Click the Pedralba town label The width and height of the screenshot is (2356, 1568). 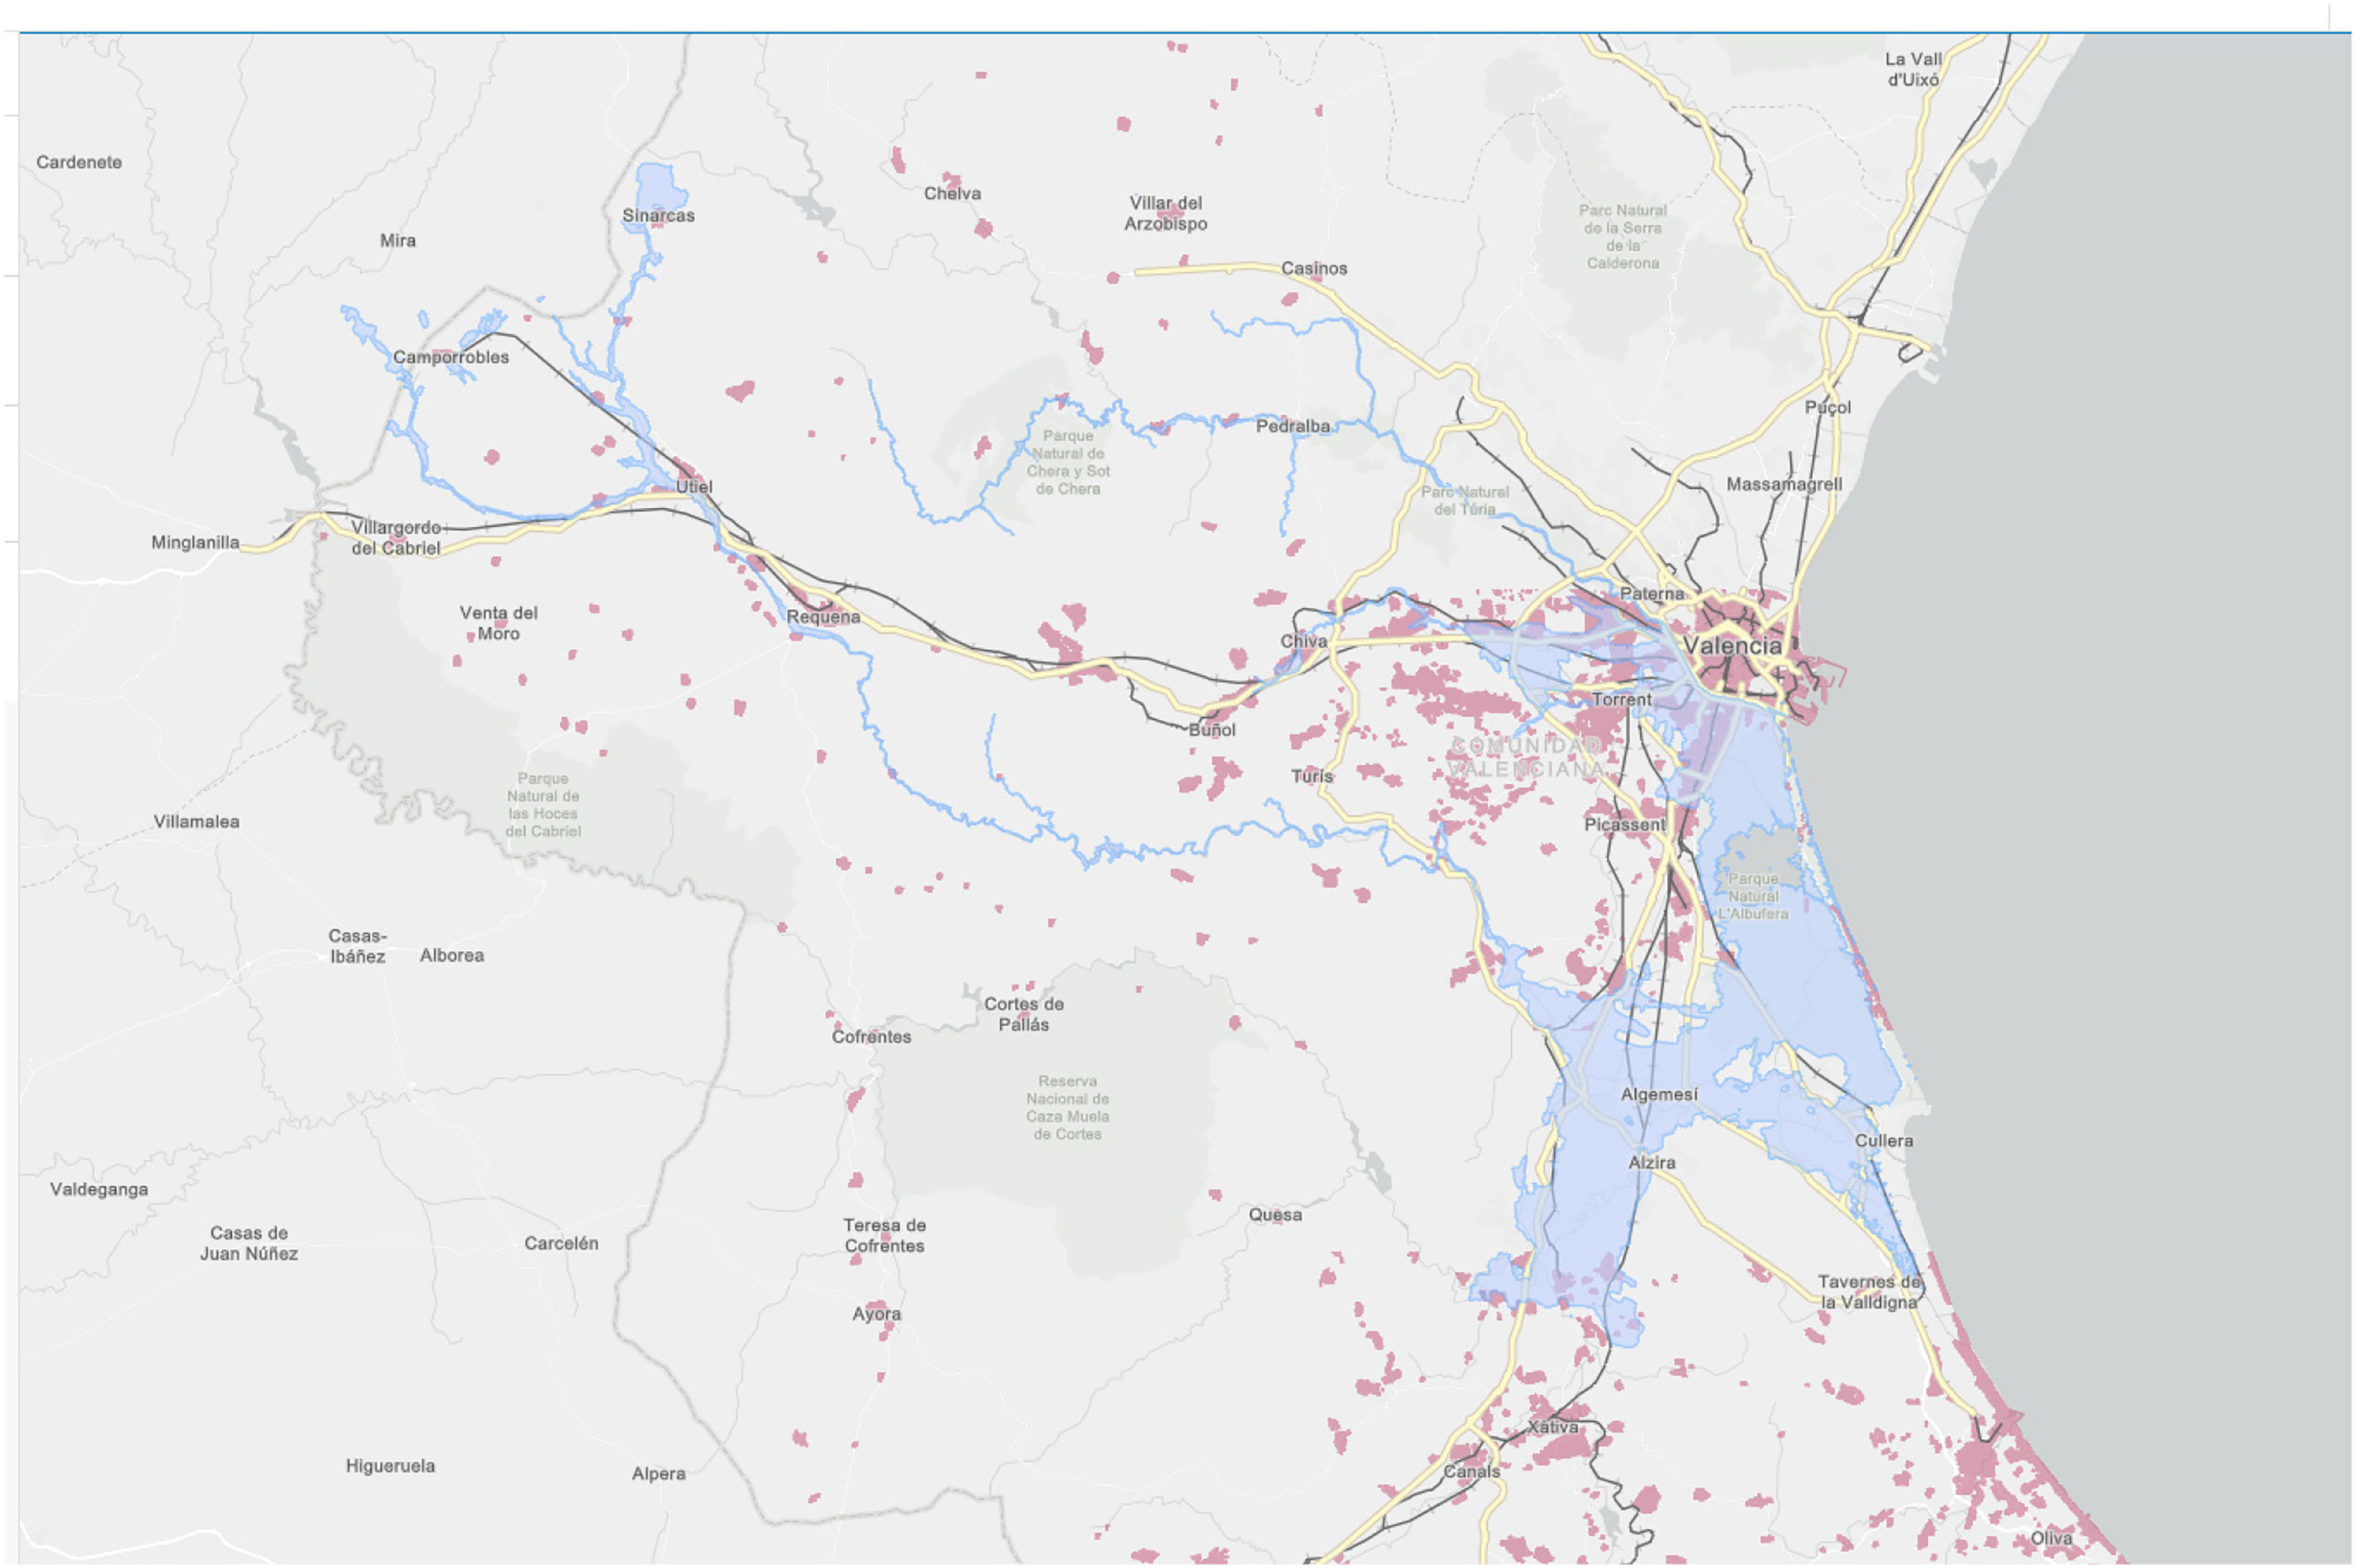pos(1292,426)
